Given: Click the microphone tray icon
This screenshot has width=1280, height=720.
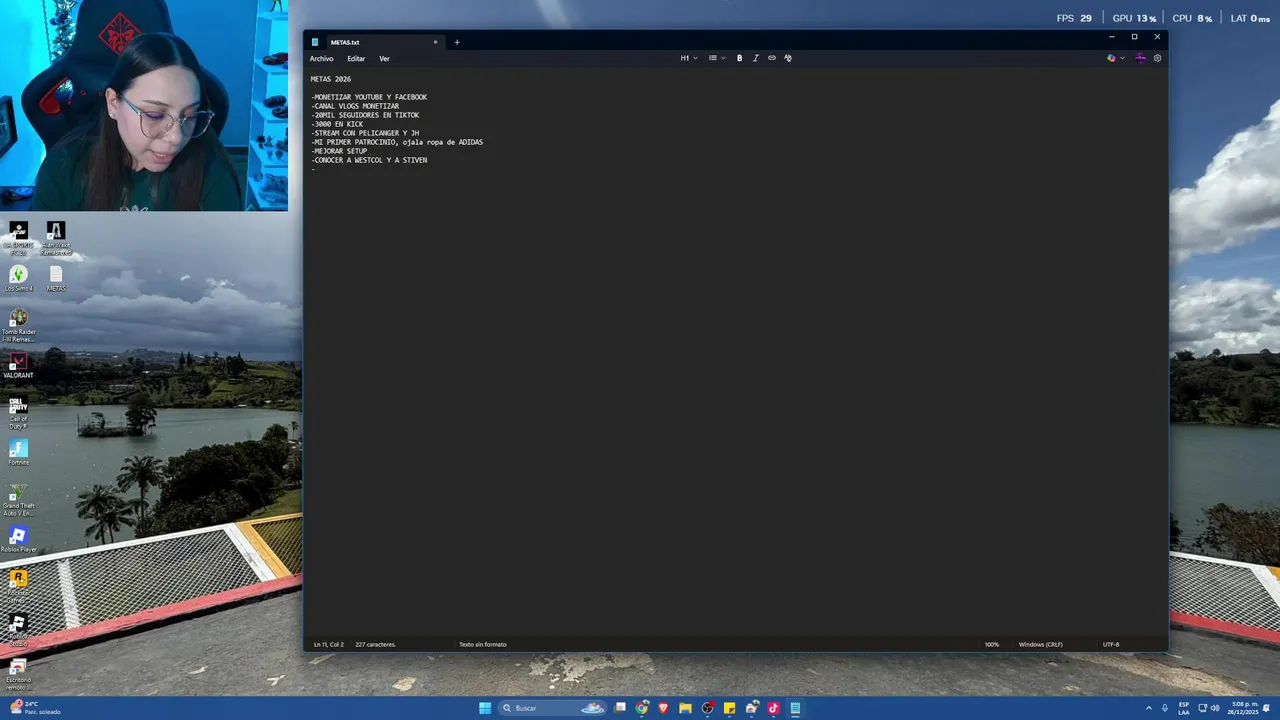Looking at the screenshot, I should coord(1164,708).
